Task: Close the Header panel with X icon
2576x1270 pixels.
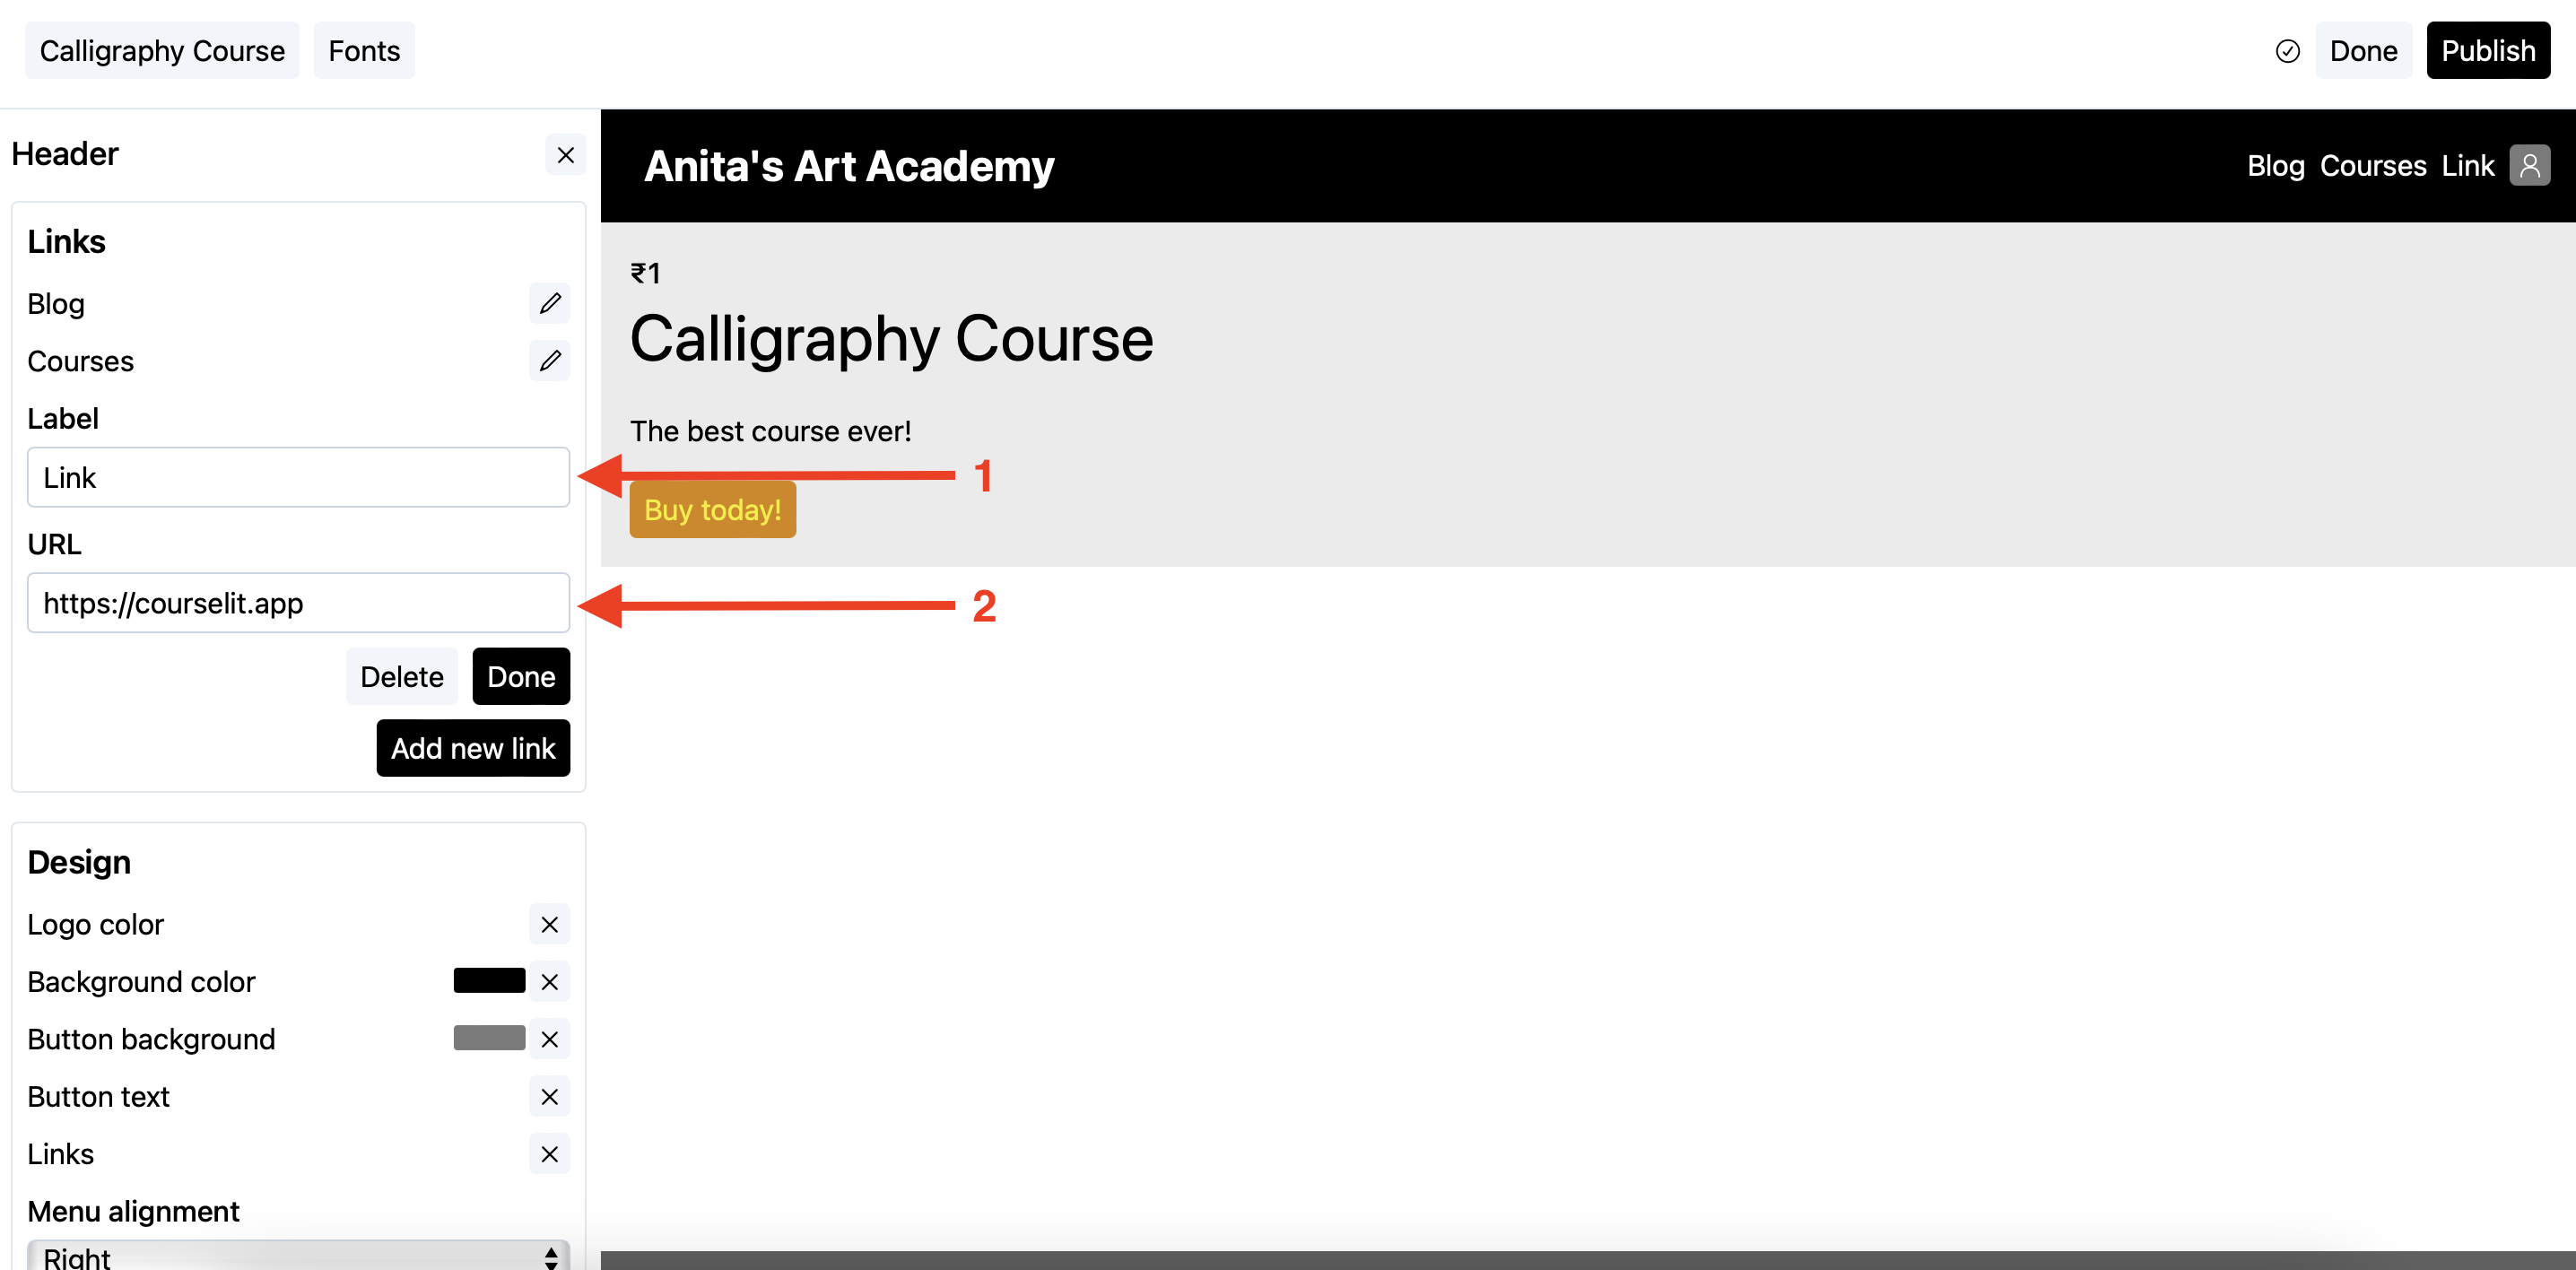Action: [565, 155]
